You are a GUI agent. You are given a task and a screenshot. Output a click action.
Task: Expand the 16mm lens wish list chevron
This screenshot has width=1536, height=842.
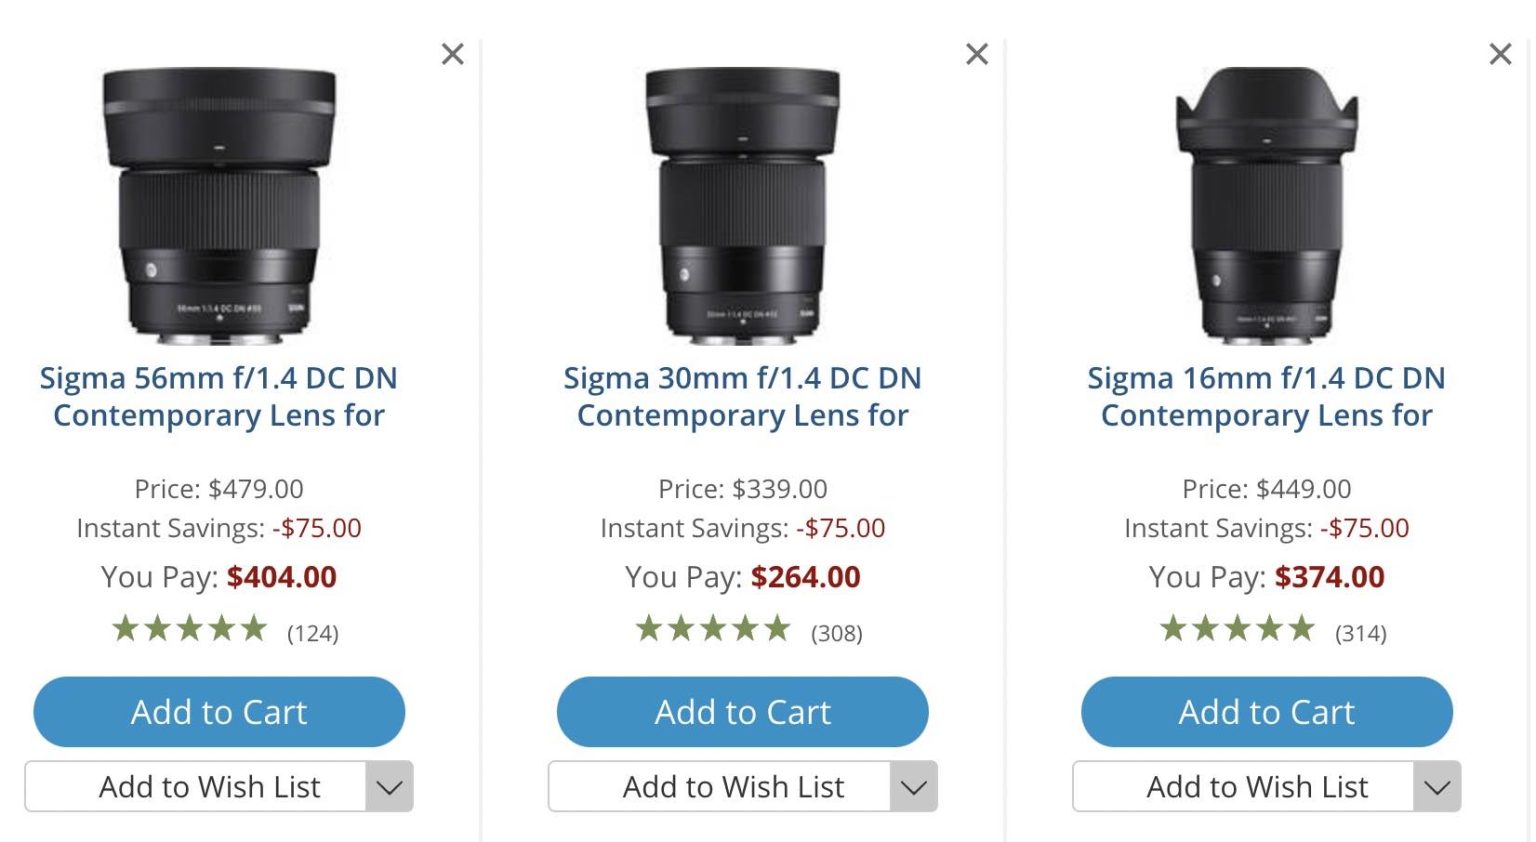(x=1437, y=787)
